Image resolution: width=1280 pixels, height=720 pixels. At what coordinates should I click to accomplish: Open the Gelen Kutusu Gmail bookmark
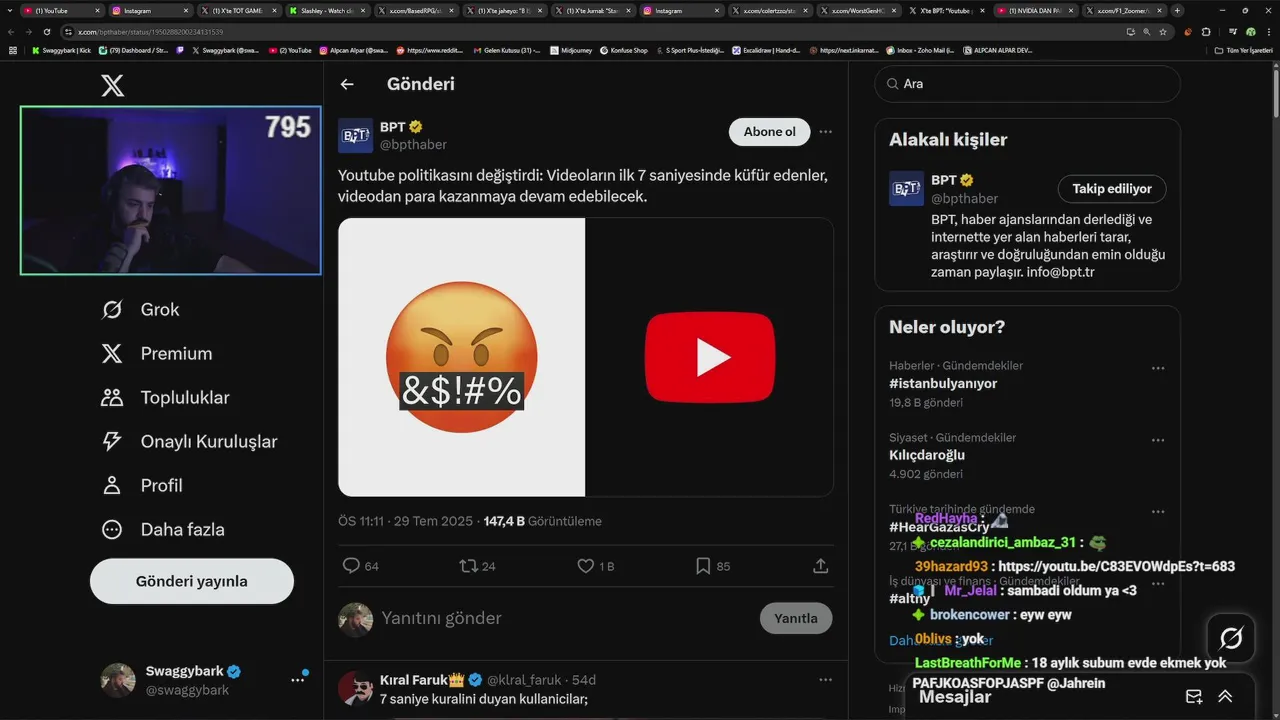tap(506, 50)
